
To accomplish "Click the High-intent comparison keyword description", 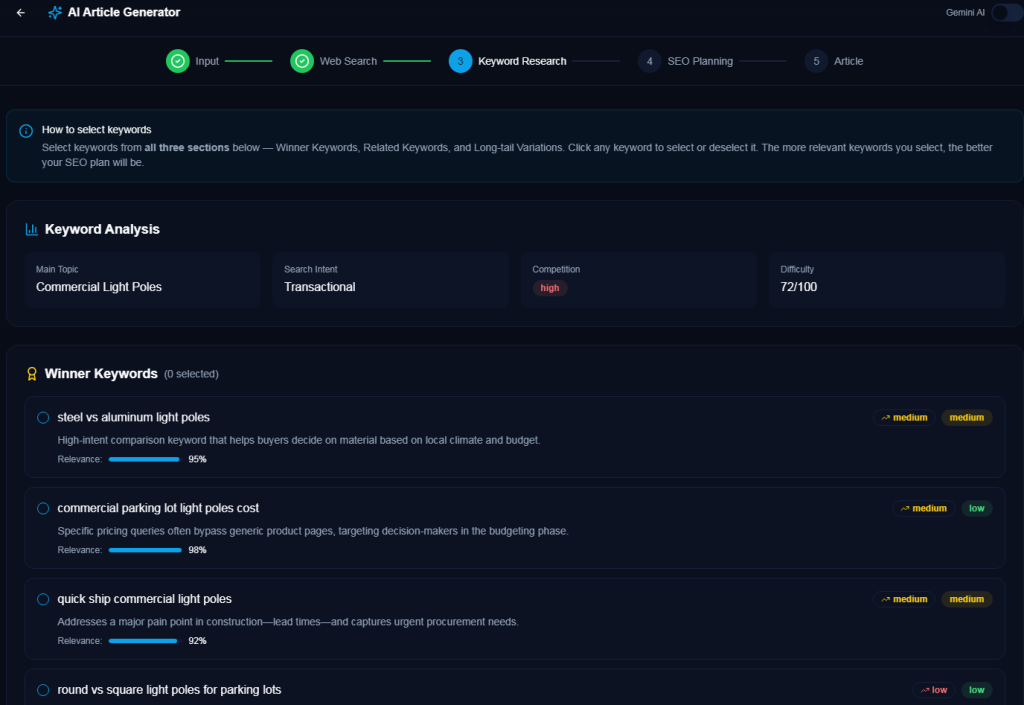I will click(x=299, y=440).
